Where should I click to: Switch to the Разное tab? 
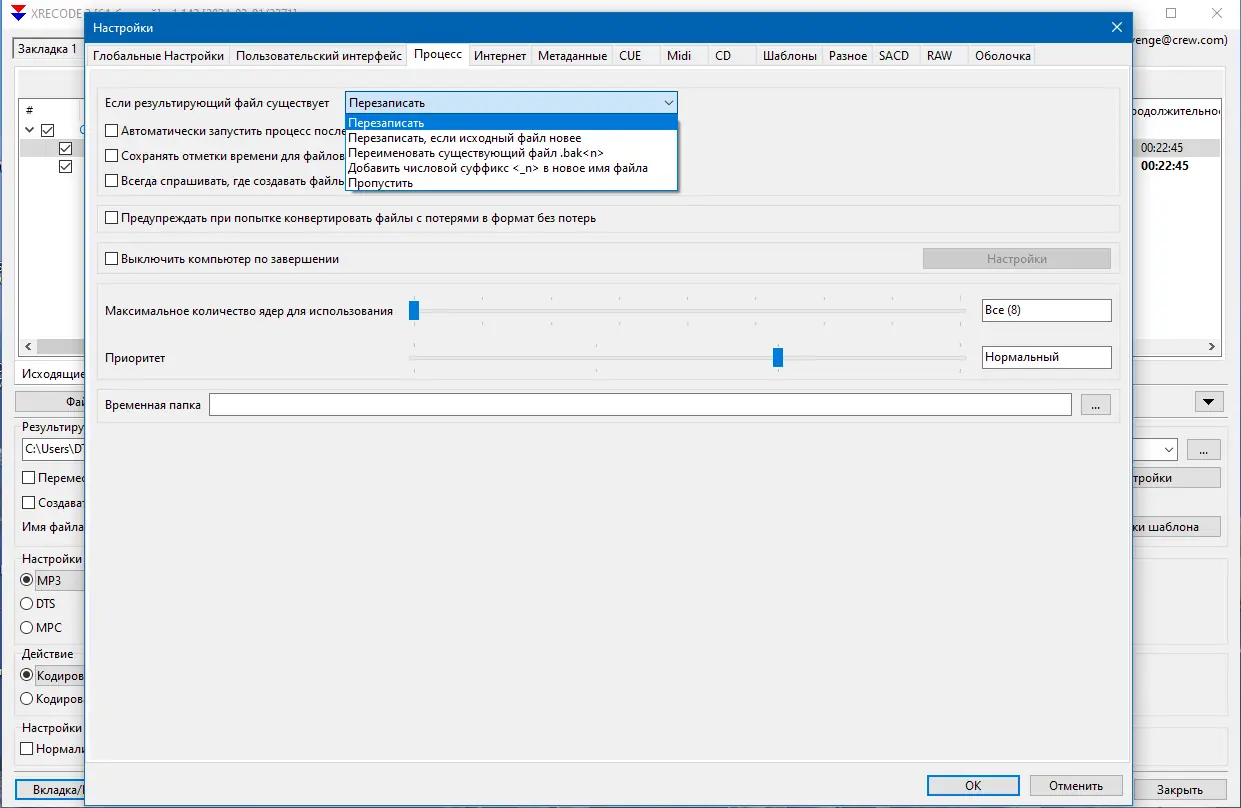tap(848, 56)
